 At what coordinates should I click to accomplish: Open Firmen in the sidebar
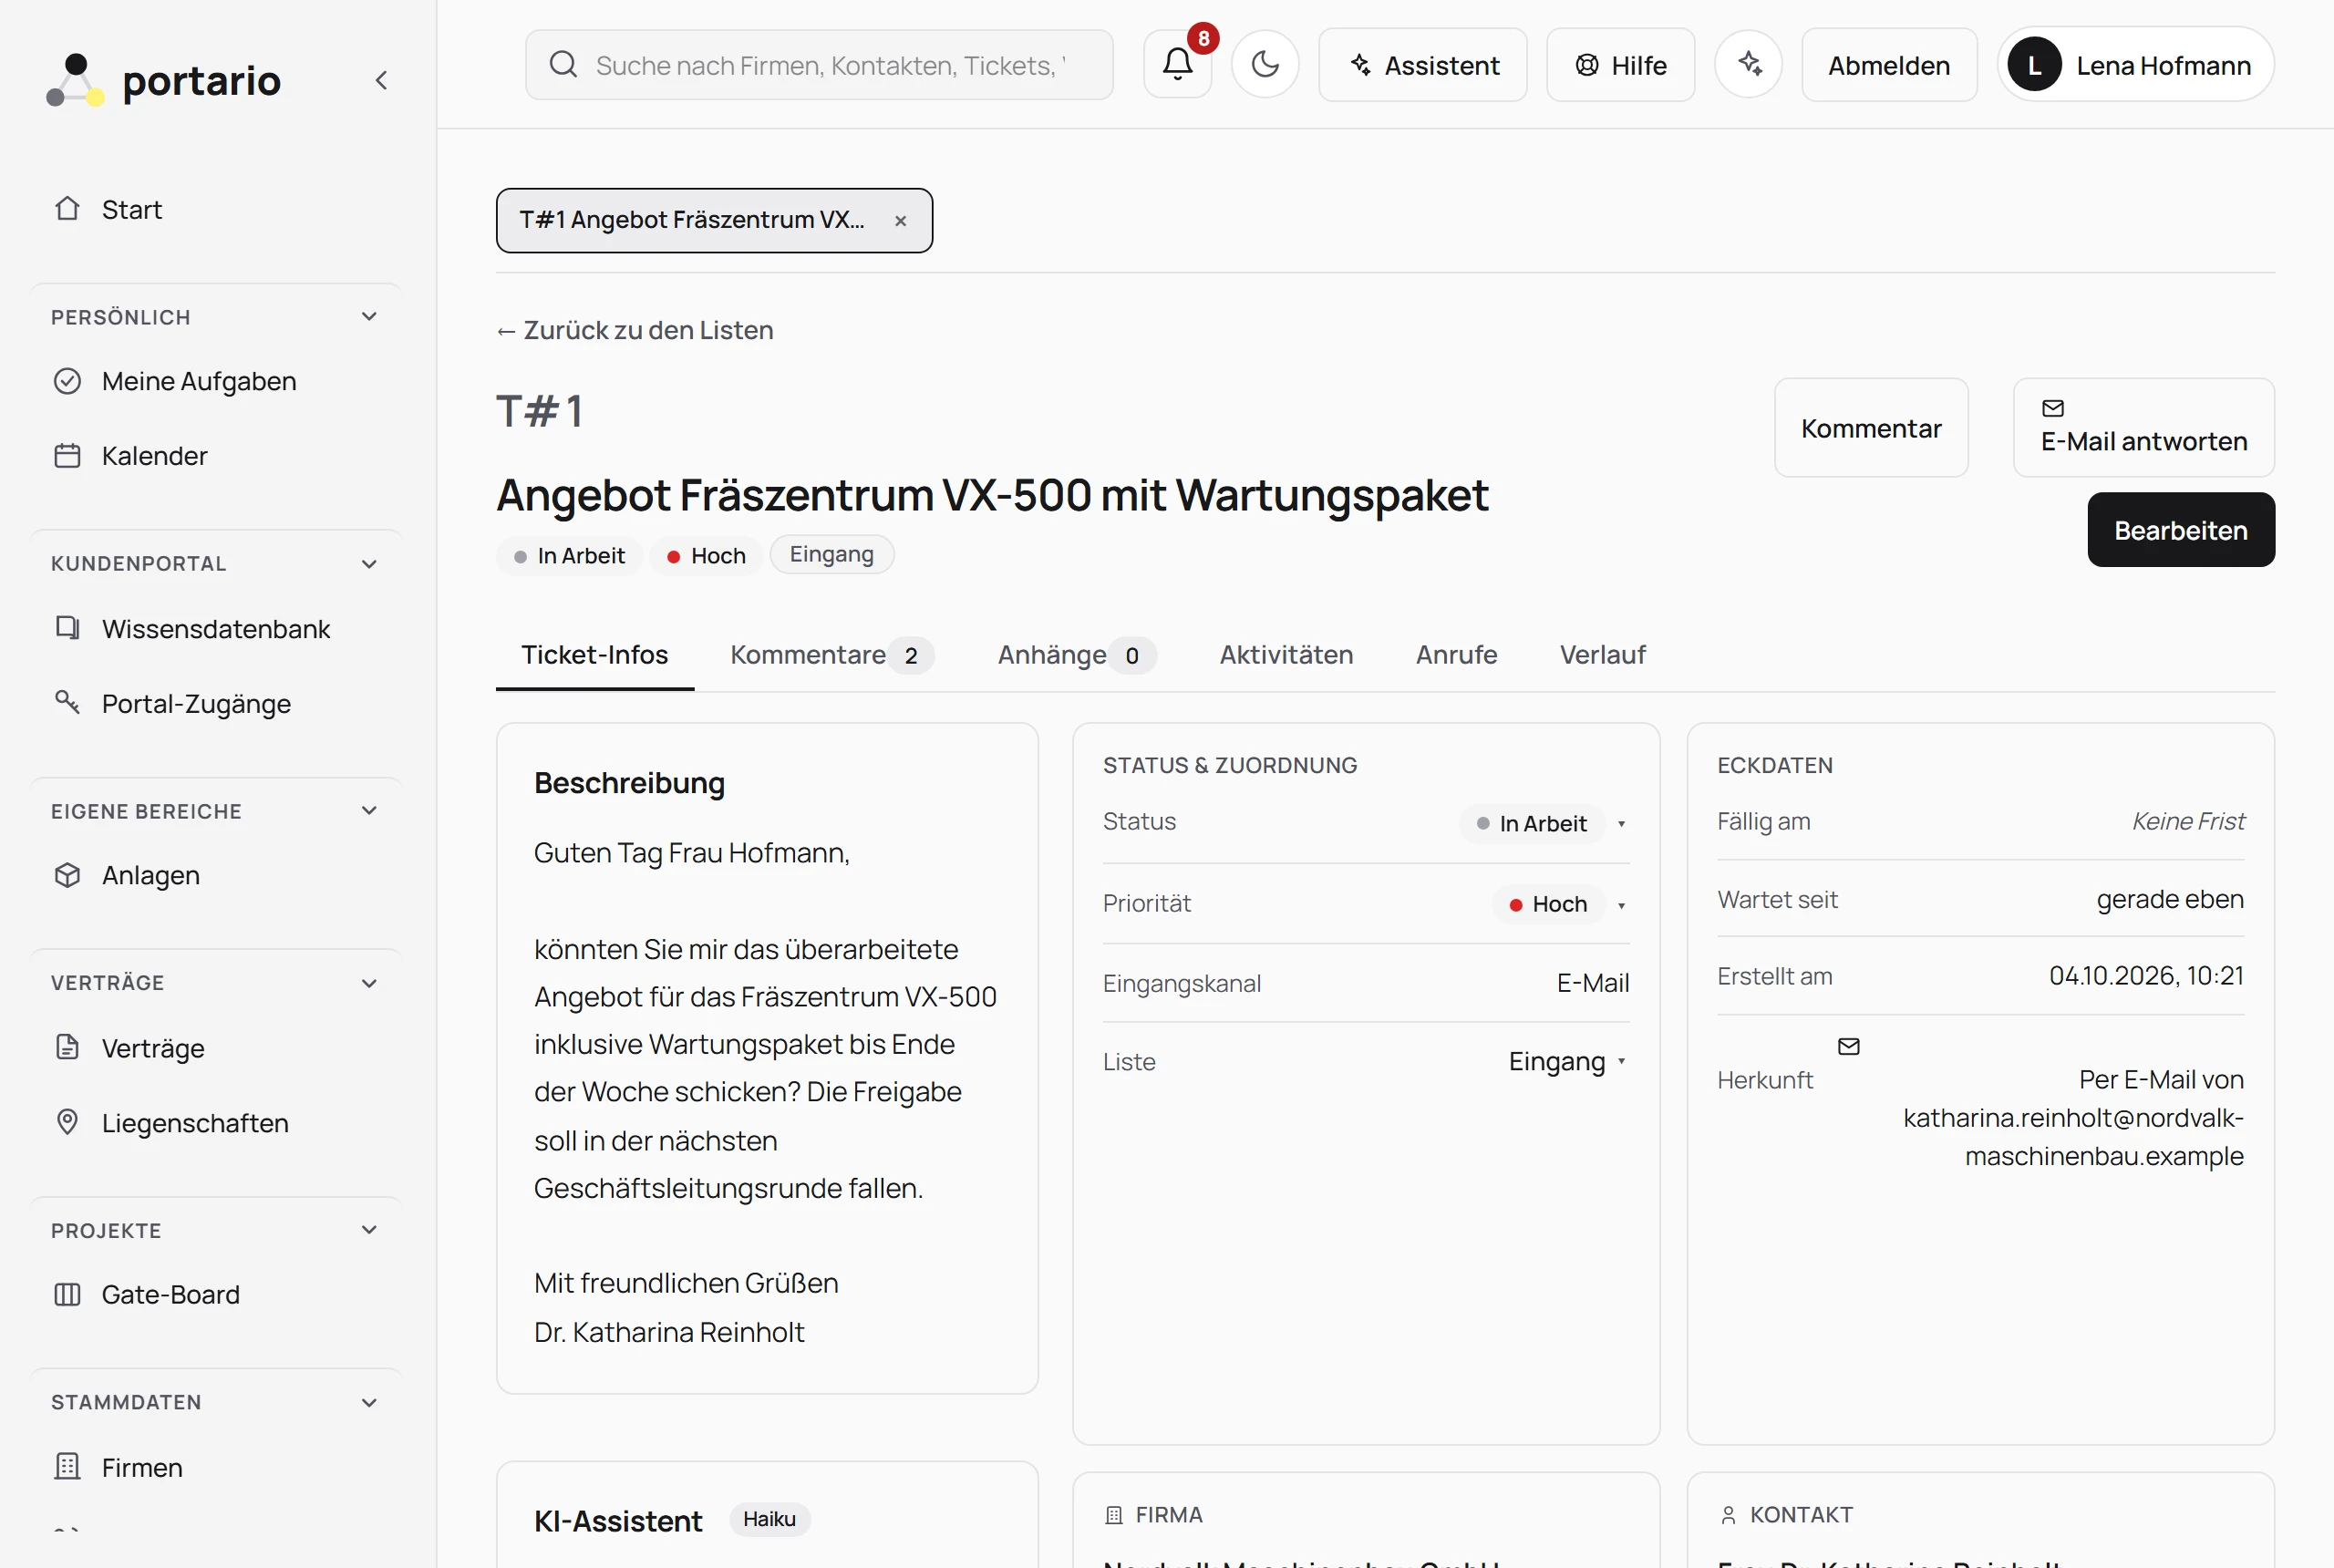point(217,1467)
